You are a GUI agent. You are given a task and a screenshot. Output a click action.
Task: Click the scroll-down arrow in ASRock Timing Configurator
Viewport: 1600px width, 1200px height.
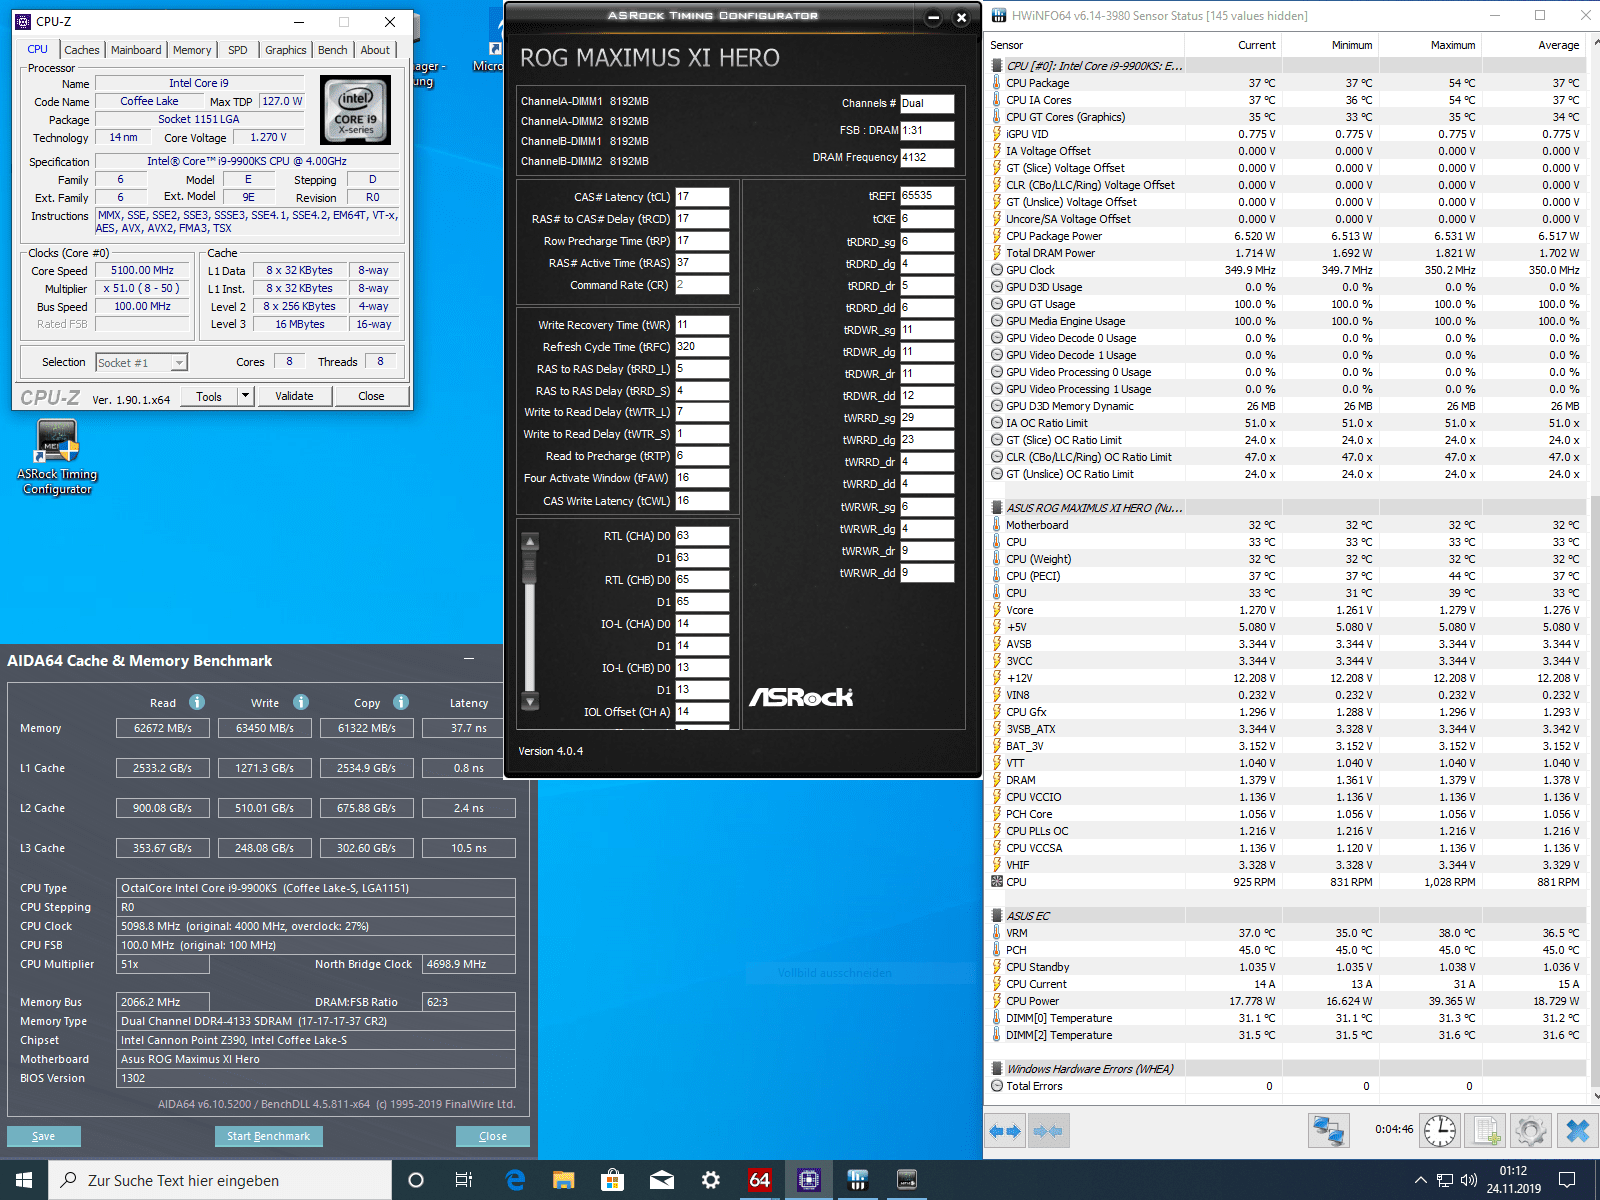click(x=531, y=701)
